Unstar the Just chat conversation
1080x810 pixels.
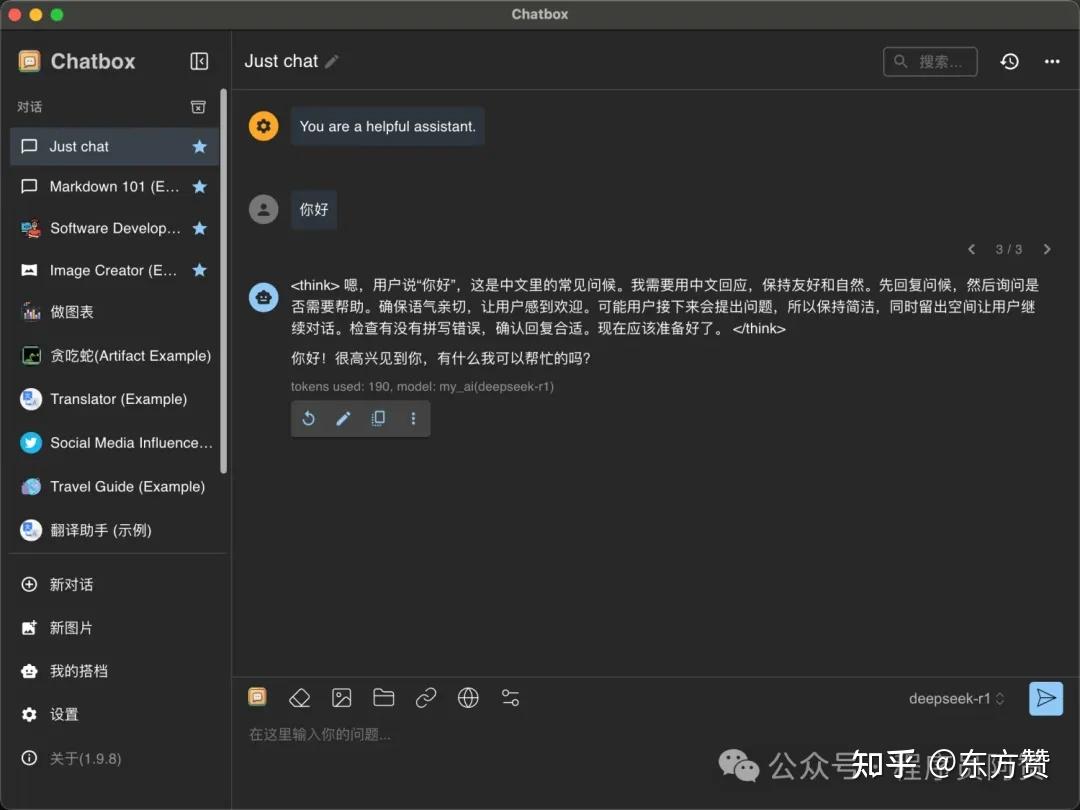pyautogui.click(x=200, y=146)
